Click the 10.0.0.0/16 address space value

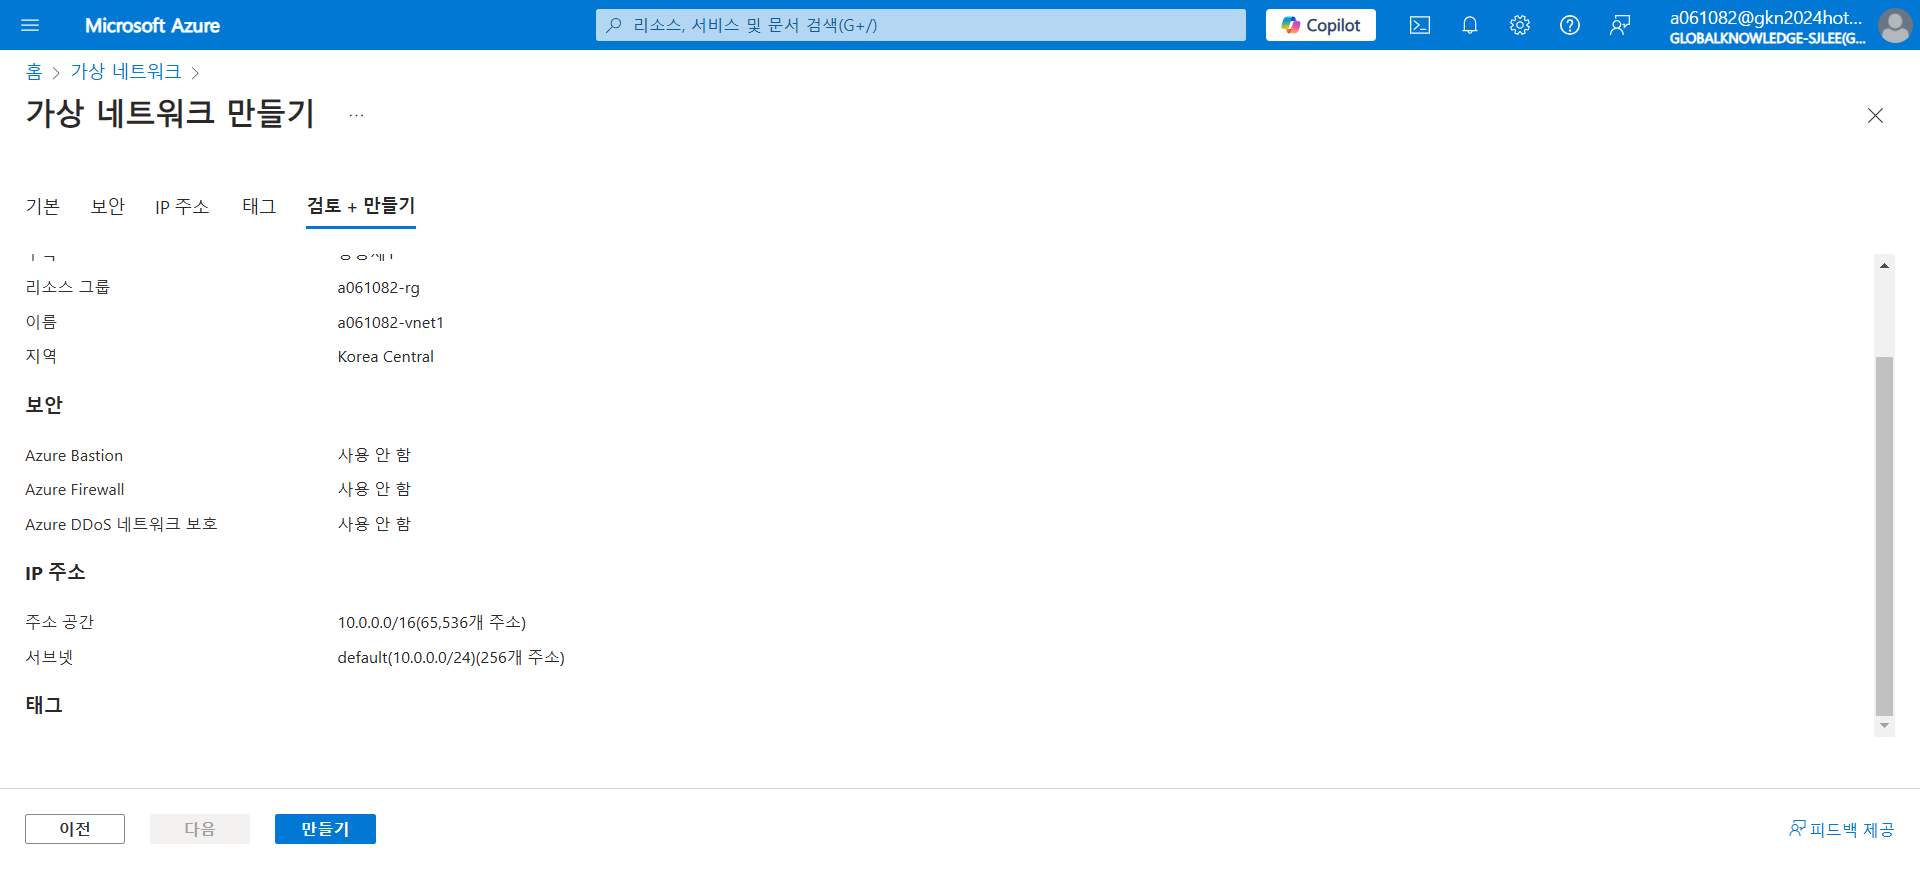point(432,622)
